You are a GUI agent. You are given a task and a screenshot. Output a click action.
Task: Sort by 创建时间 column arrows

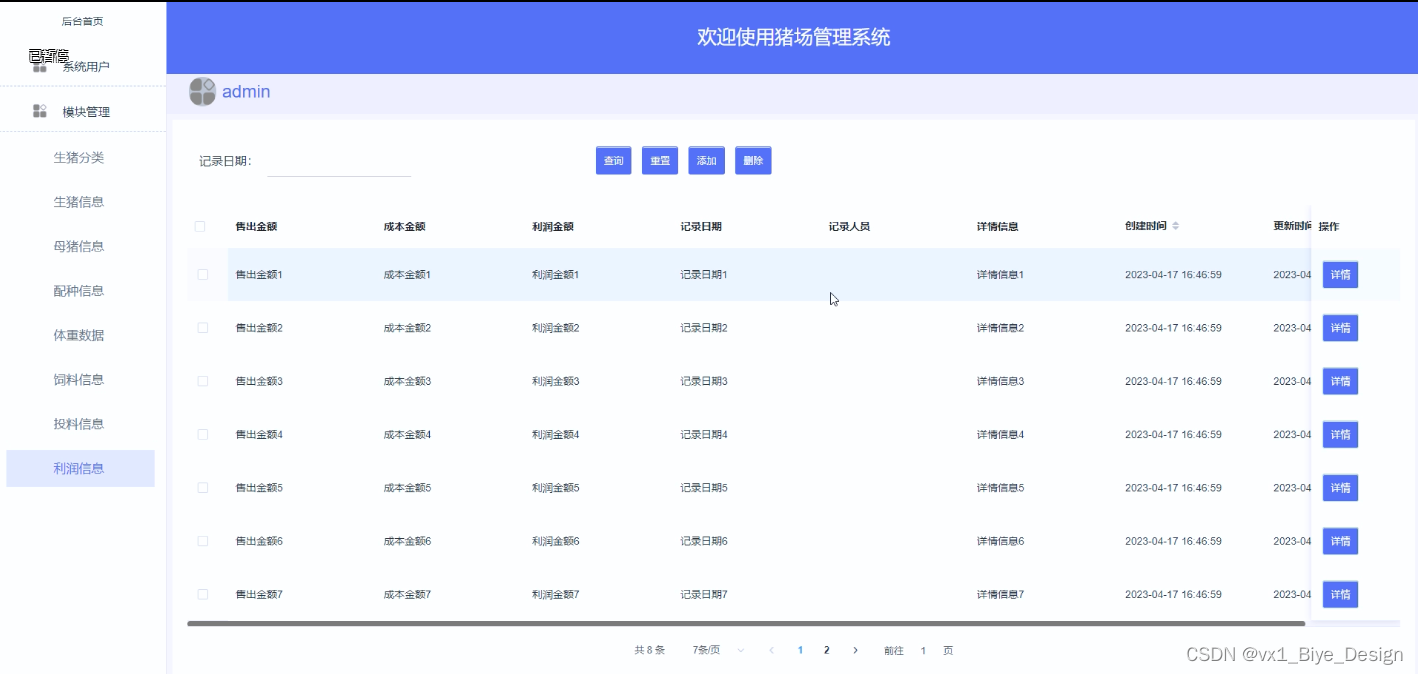[1176, 227]
